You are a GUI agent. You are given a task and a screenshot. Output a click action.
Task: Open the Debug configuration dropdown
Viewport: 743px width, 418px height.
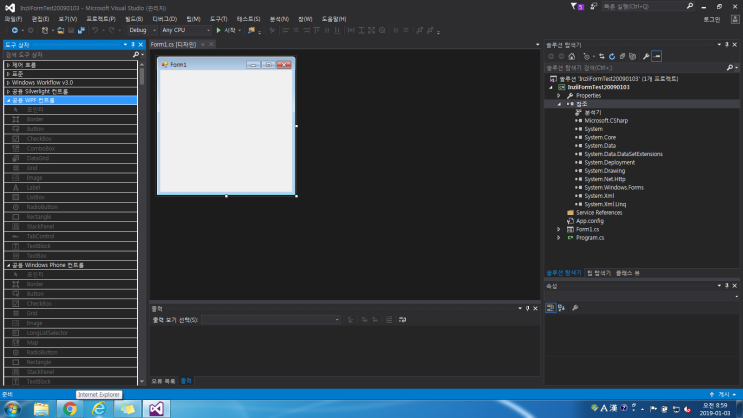144,30
